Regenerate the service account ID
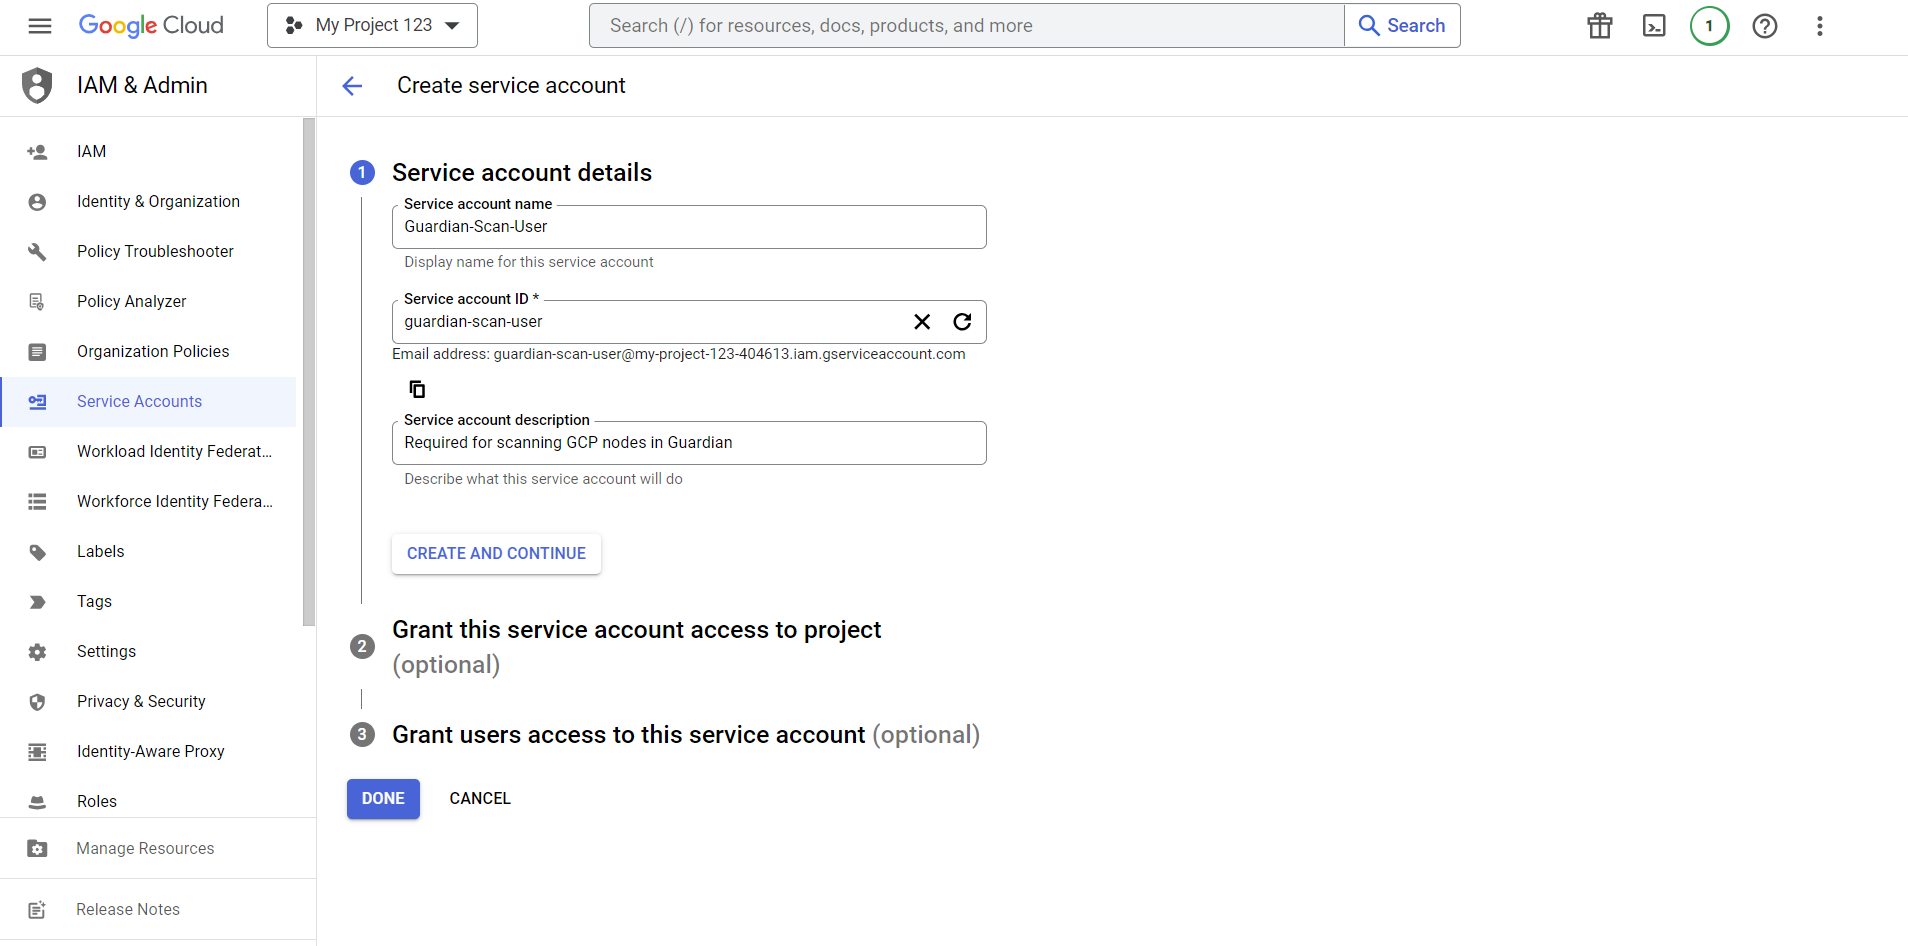The width and height of the screenshot is (1908, 946). [962, 322]
